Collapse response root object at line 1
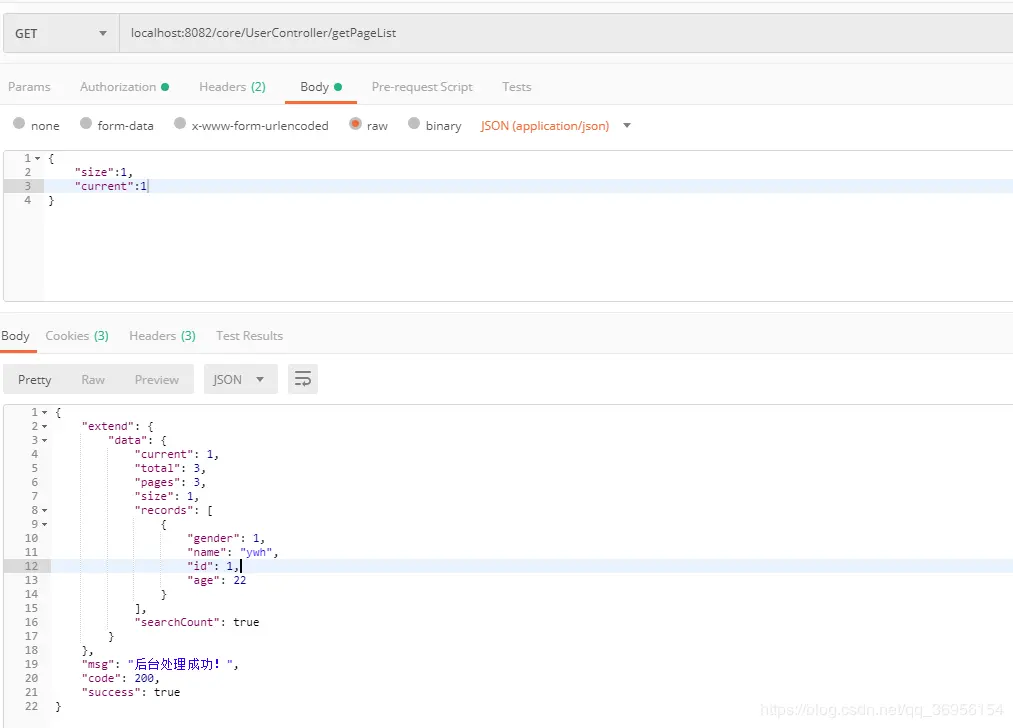 [x=45, y=412]
